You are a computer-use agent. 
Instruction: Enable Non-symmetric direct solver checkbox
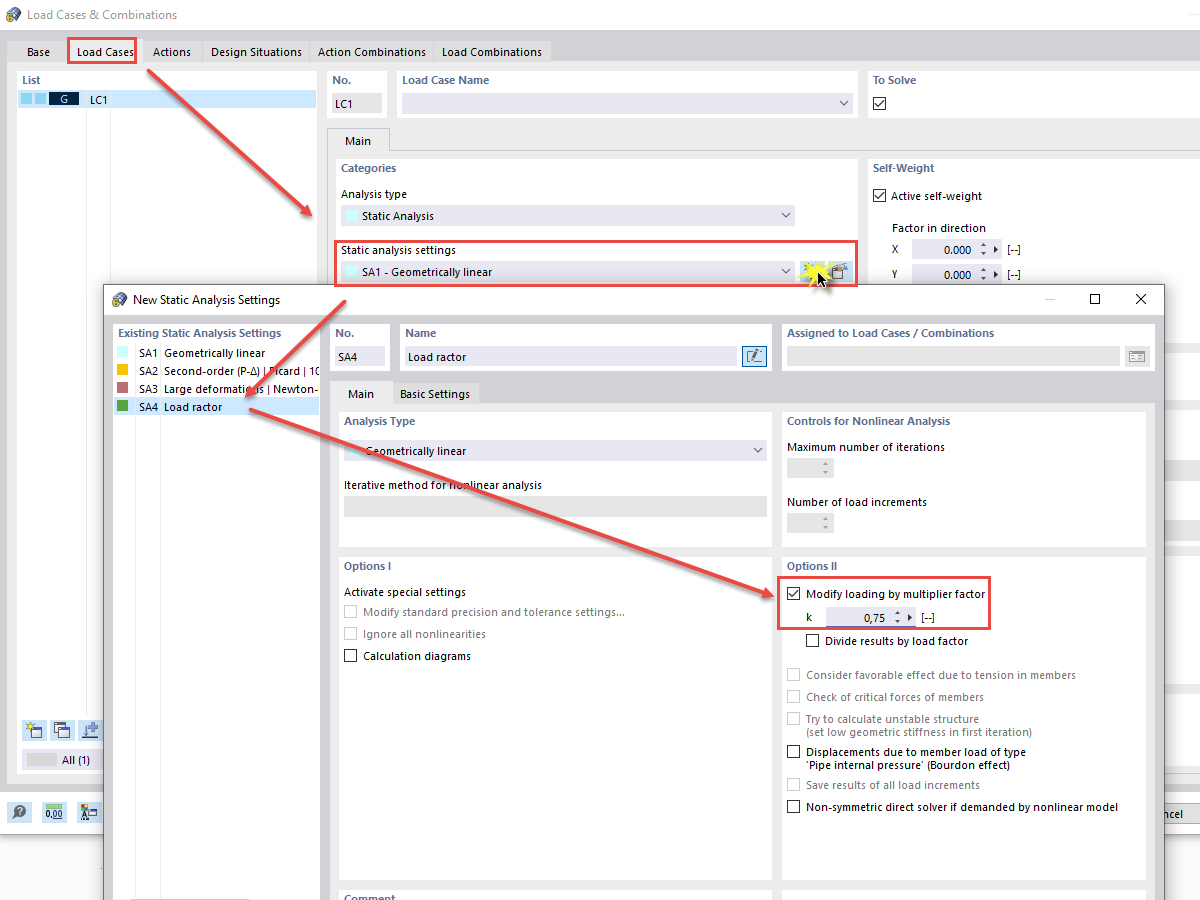794,807
